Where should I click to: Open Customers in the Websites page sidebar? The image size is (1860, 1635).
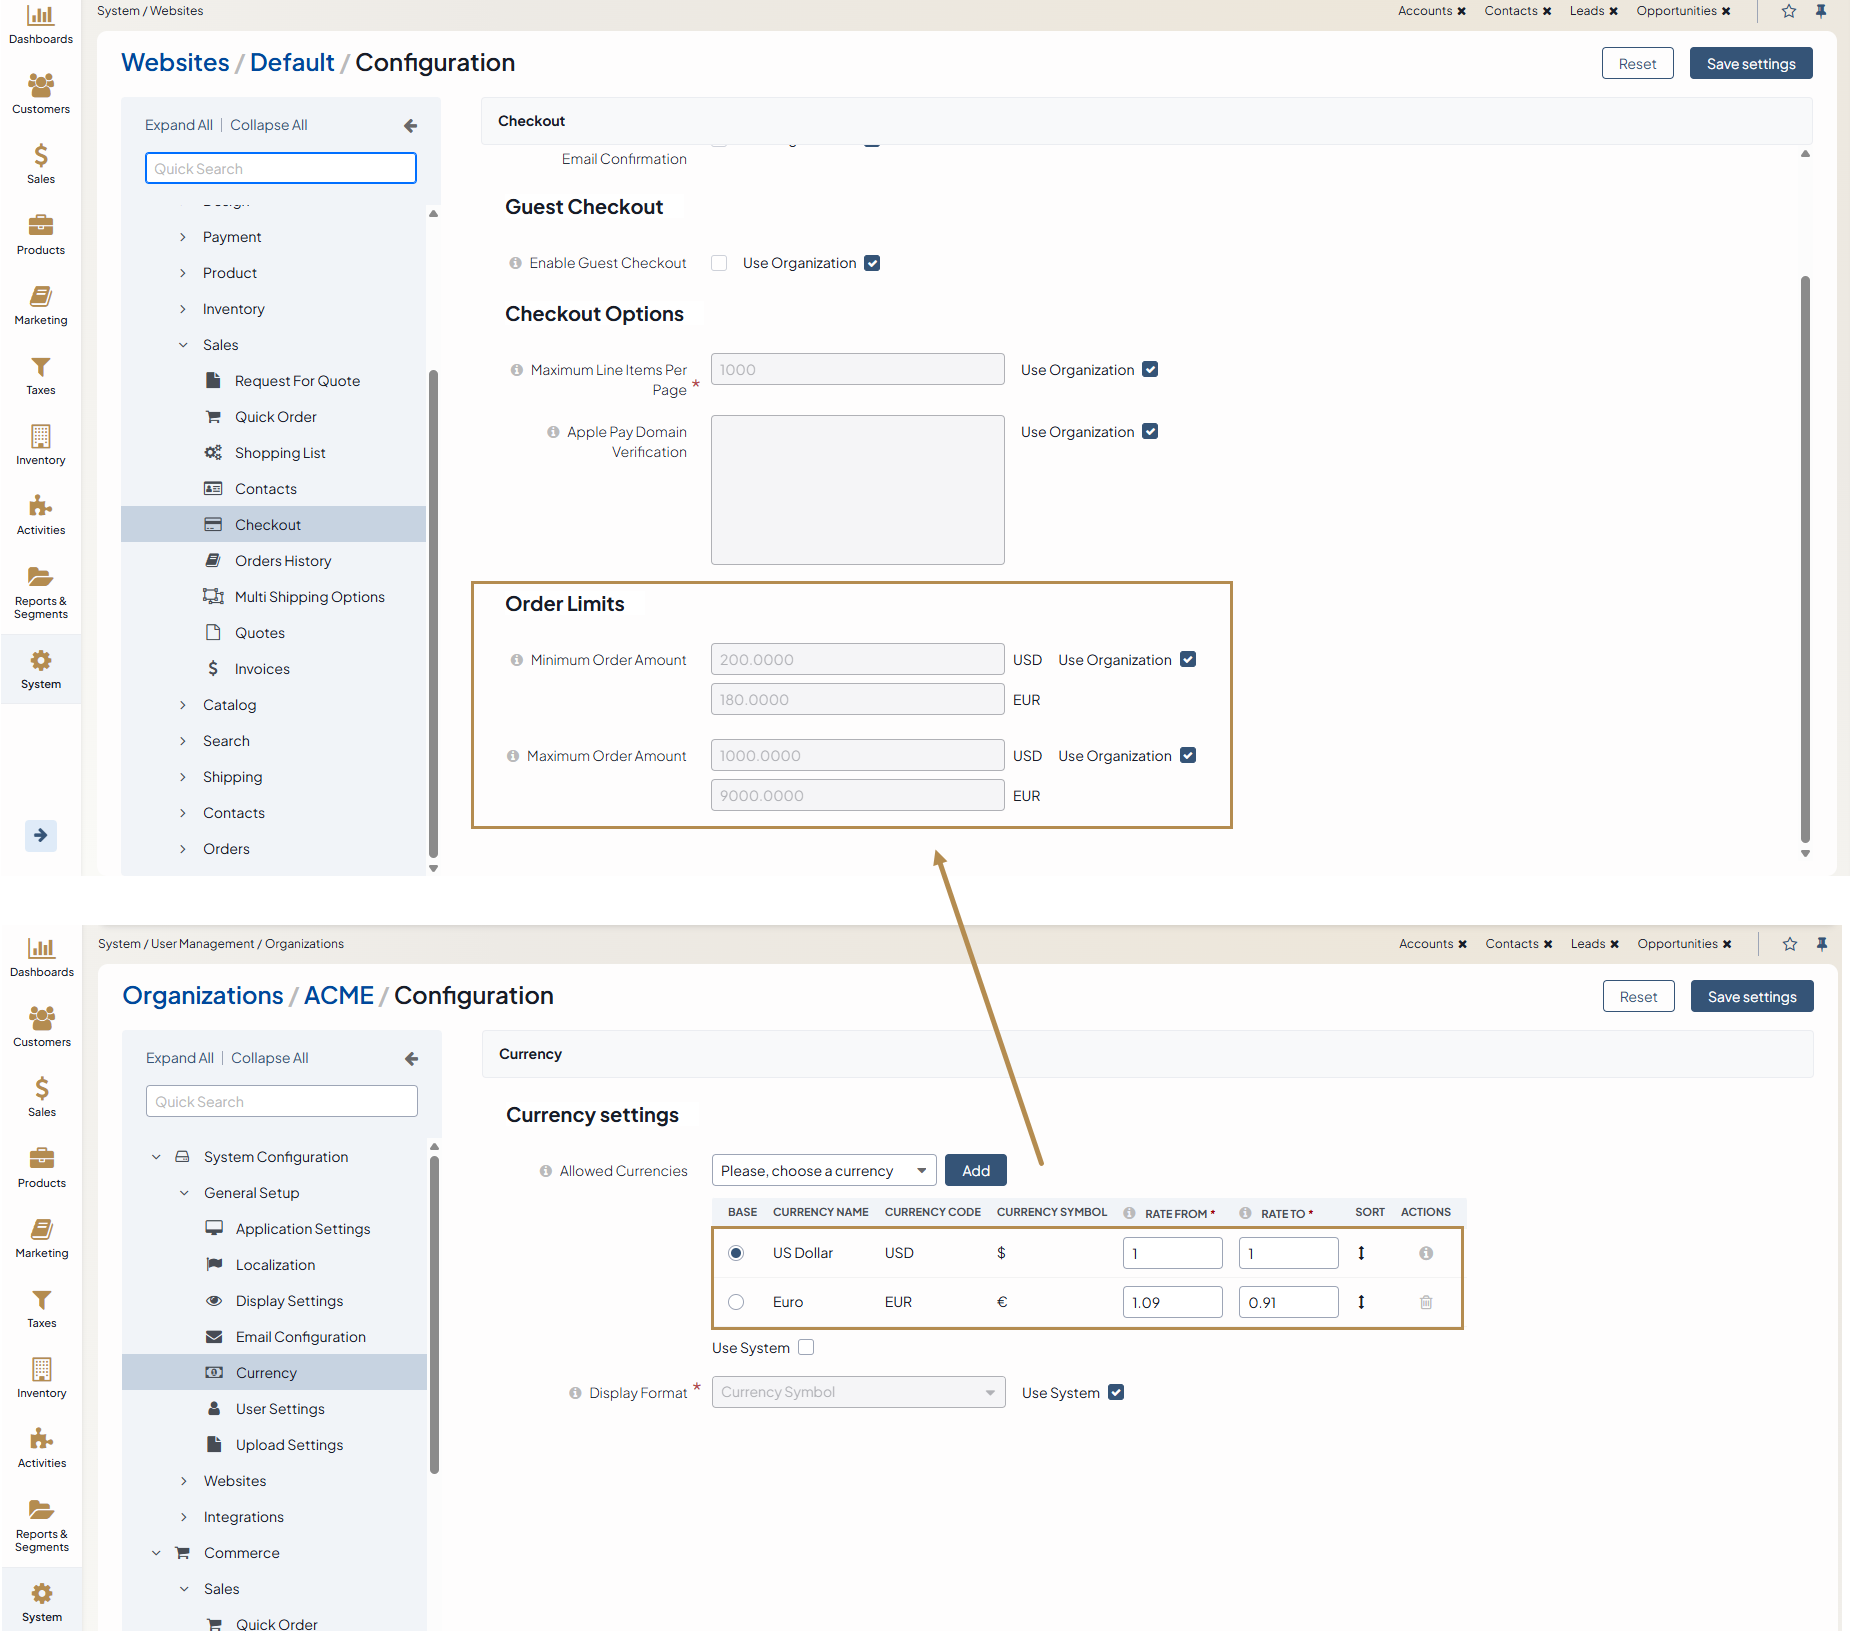pyautogui.click(x=41, y=94)
